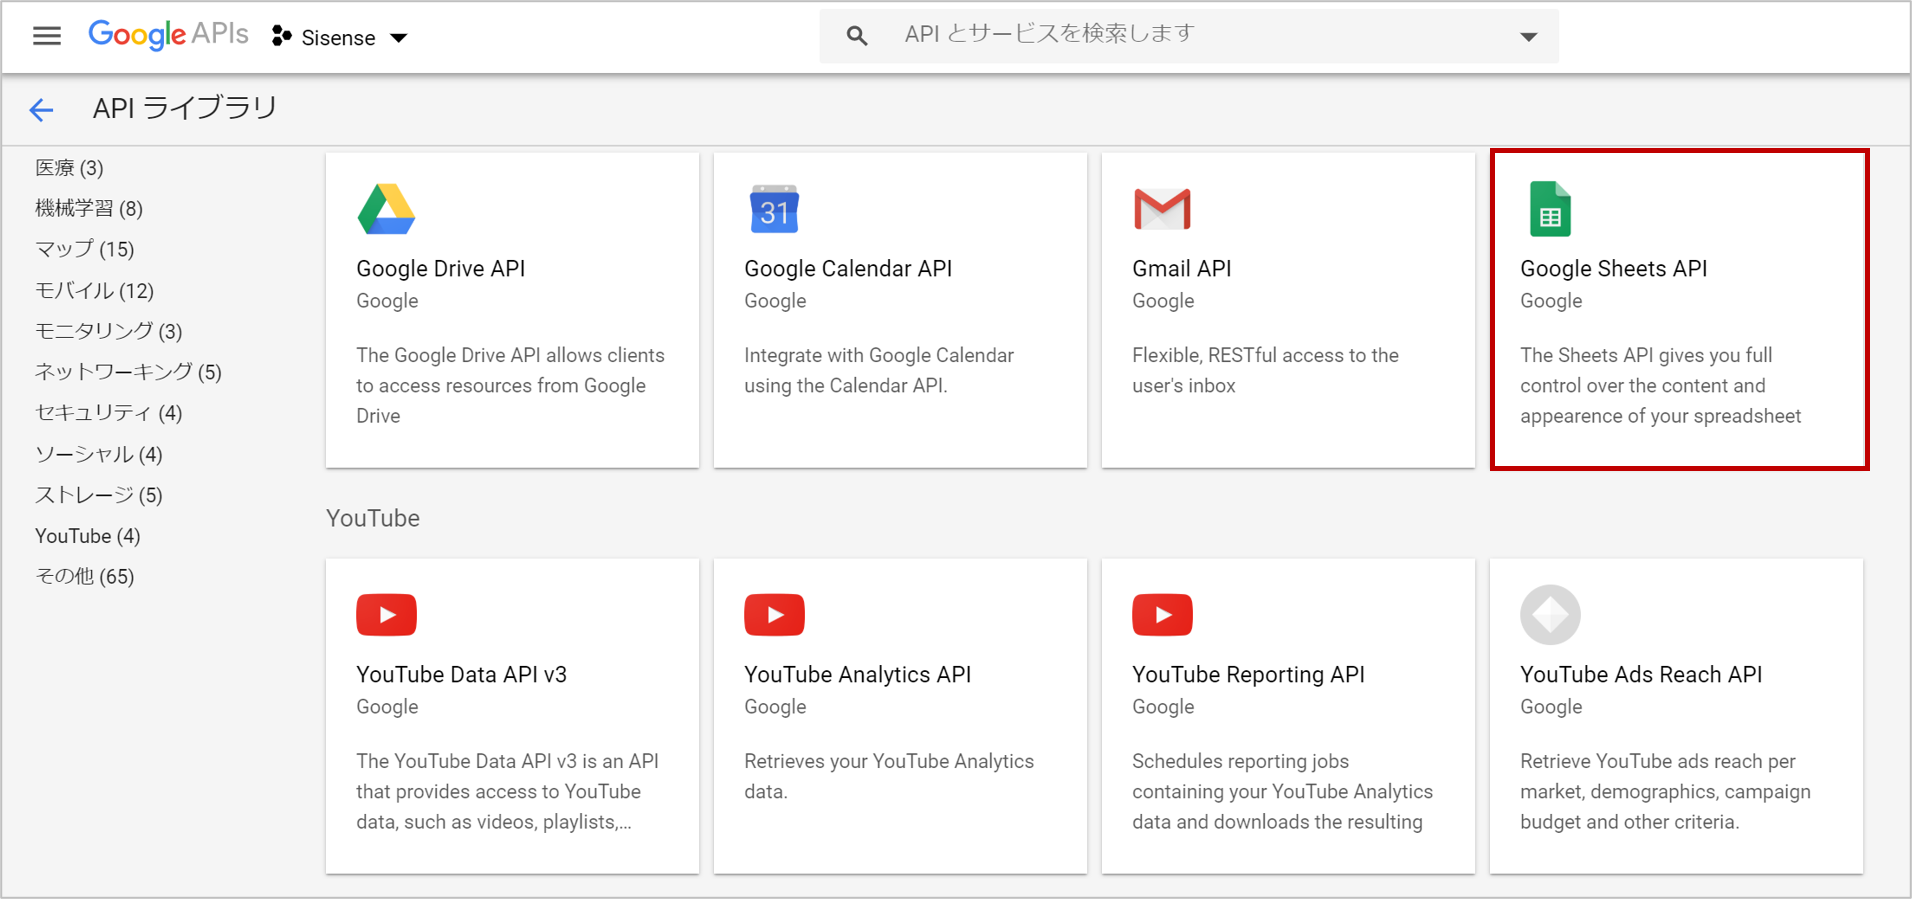Filter by ネットワーキング (5) category

pyautogui.click(x=128, y=372)
